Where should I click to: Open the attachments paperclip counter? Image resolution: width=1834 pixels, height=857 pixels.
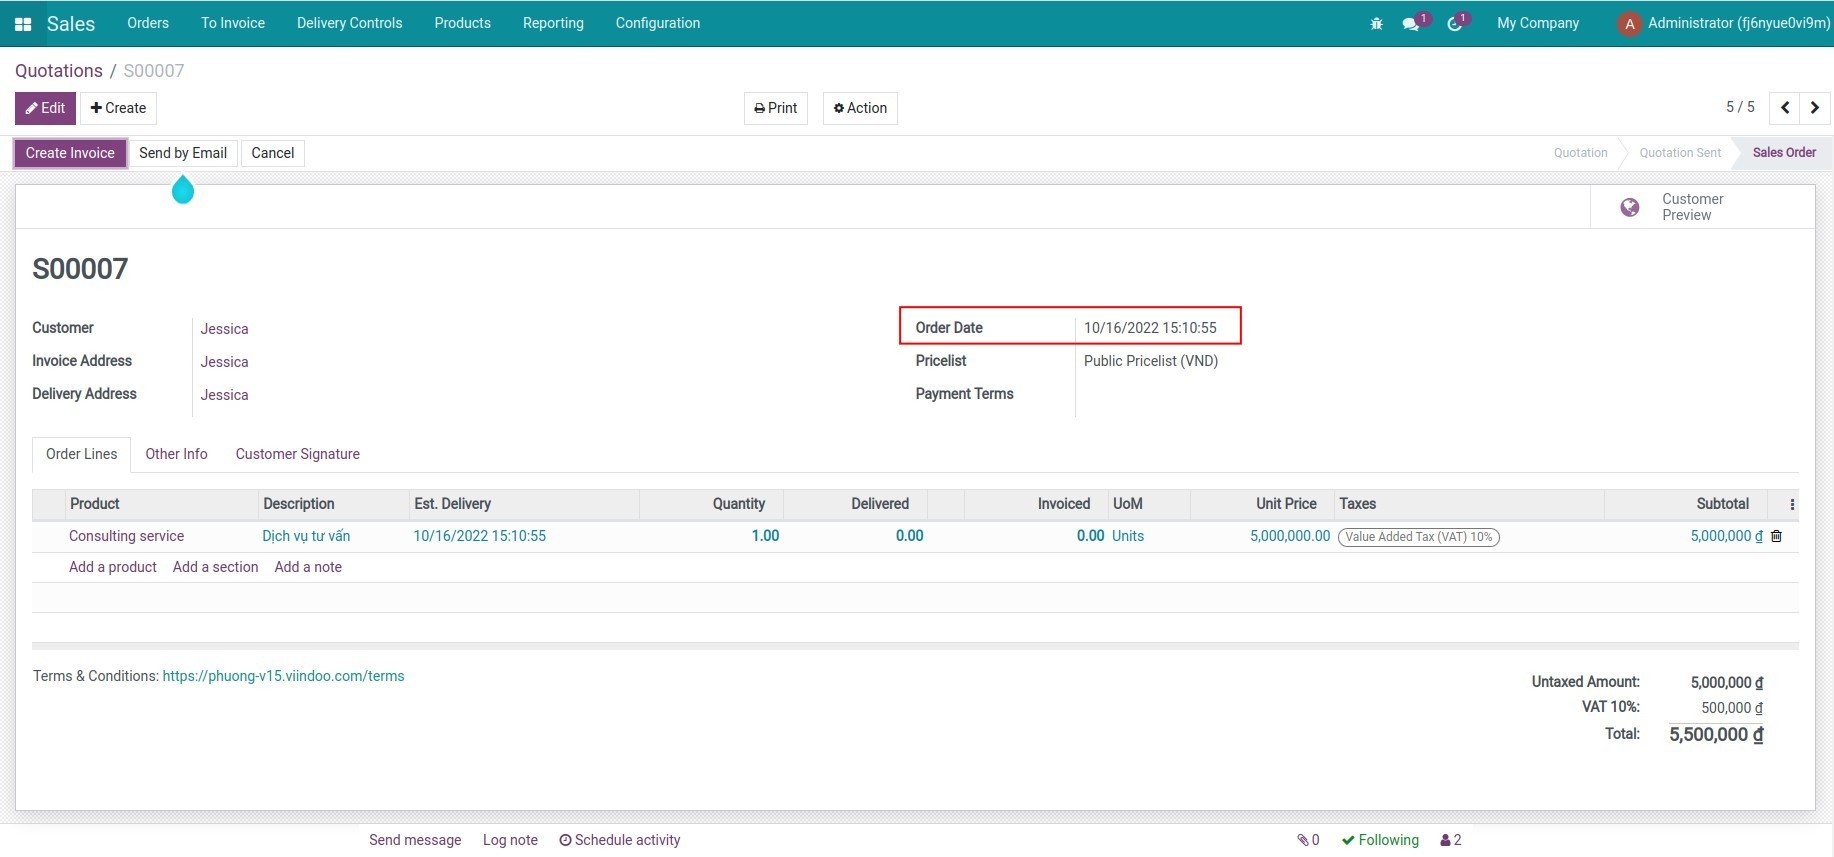tap(1308, 840)
